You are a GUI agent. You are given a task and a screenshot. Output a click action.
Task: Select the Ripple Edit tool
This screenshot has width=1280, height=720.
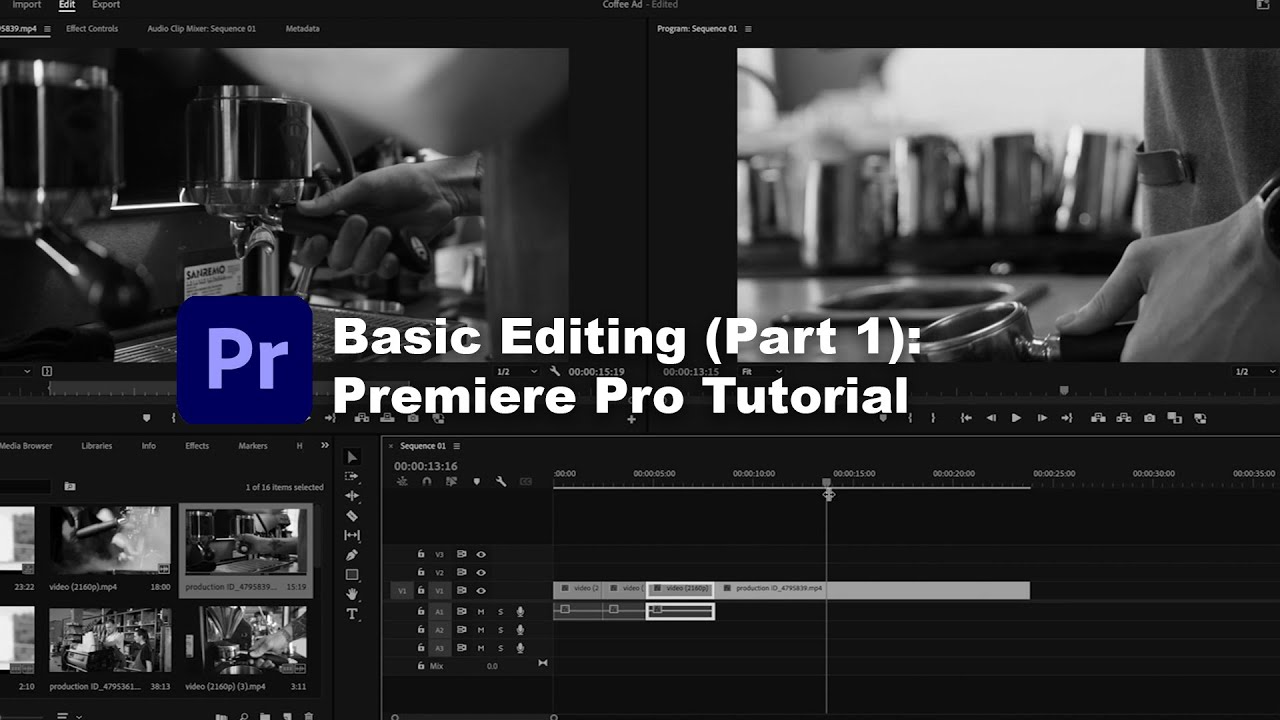[x=352, y=496]
